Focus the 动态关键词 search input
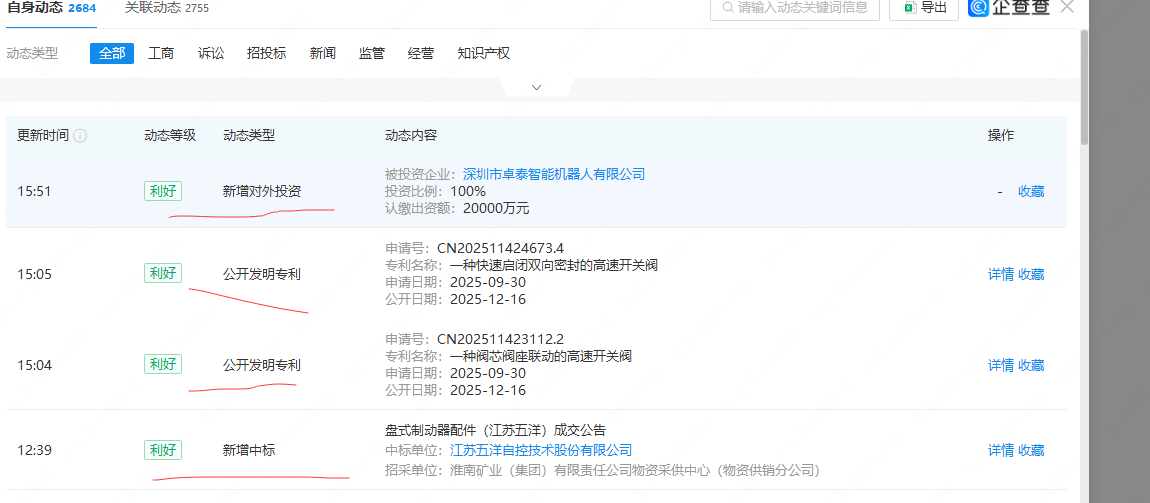The image size is (1150, 503). pyautogui.click(x=795, y=9)
